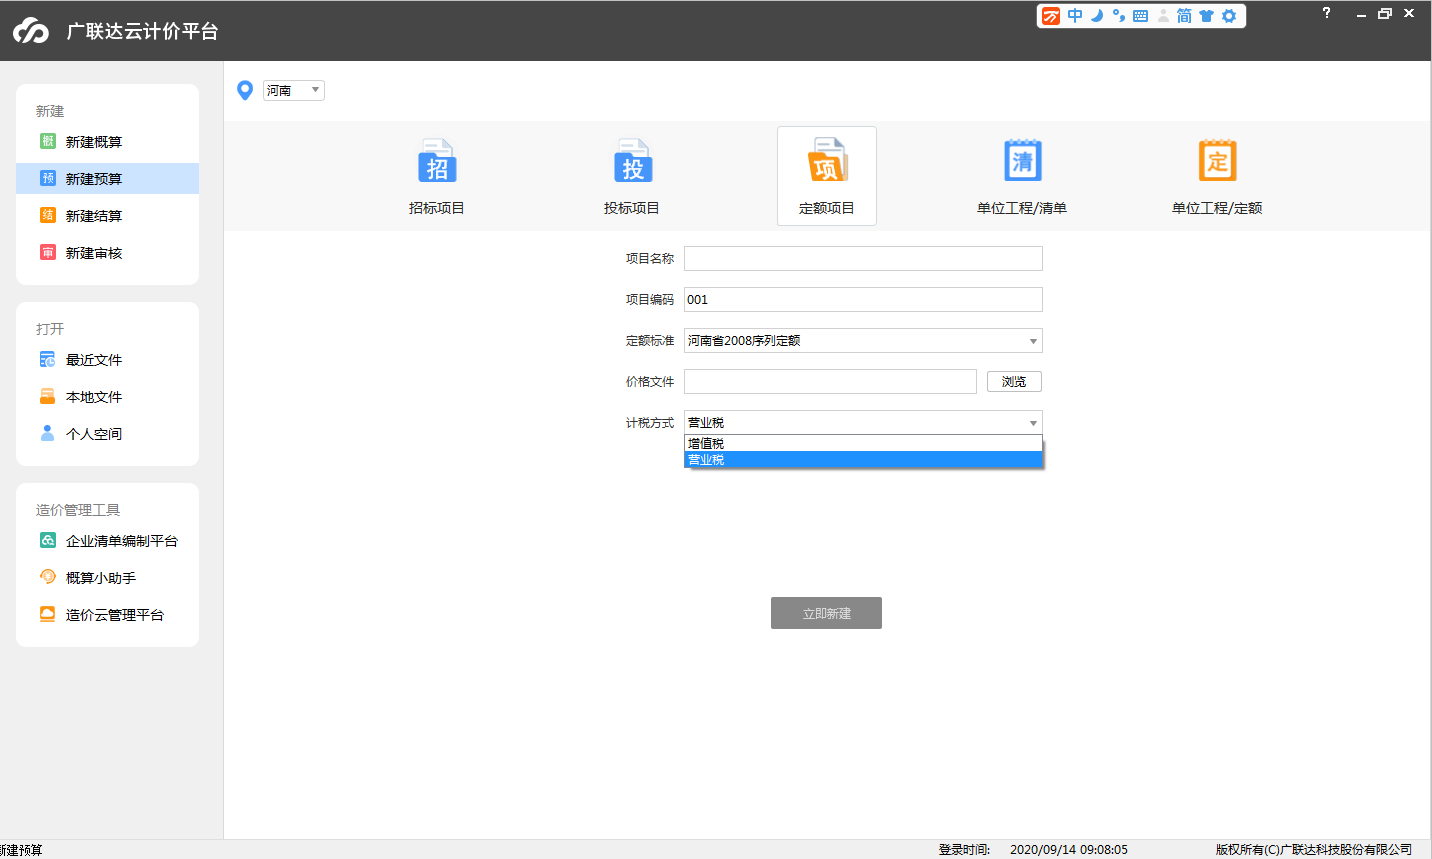Image resolution: width=1432 pixels, height=859 pixels.
Task: Click the 个人空间 person icon
Action: 47,433
